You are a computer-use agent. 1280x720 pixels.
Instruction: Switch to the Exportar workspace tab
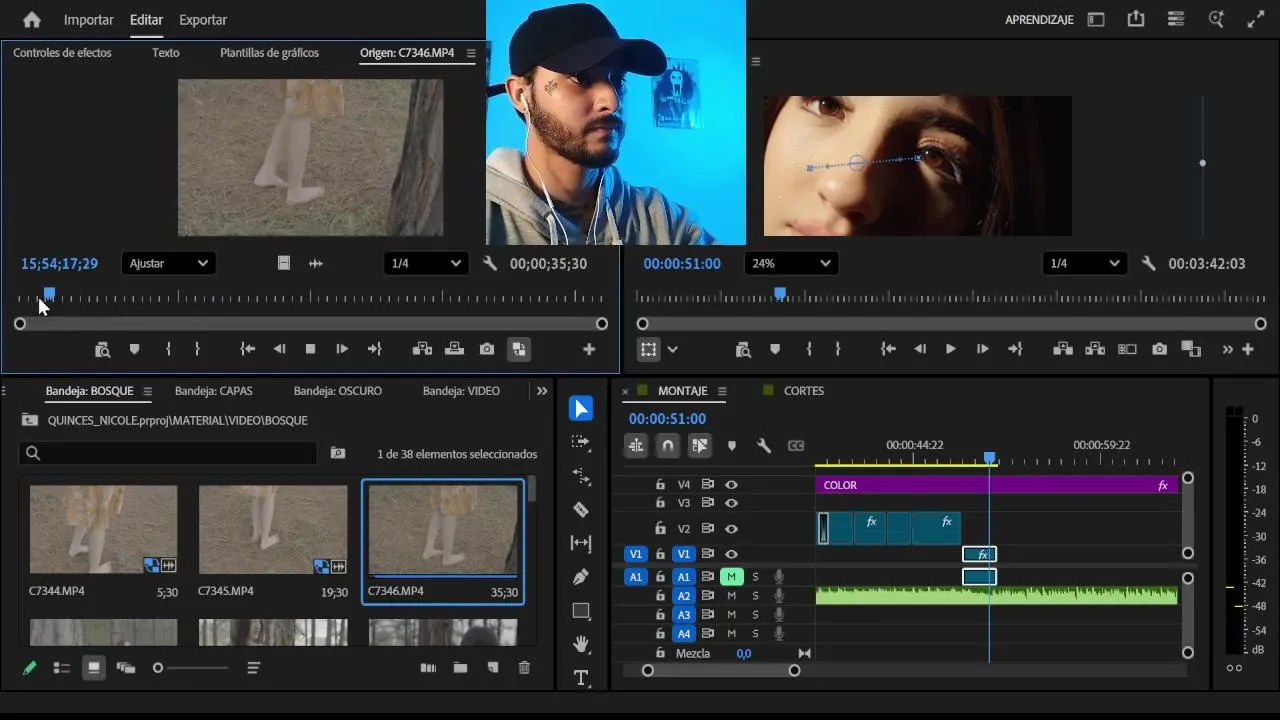(203, 20)
